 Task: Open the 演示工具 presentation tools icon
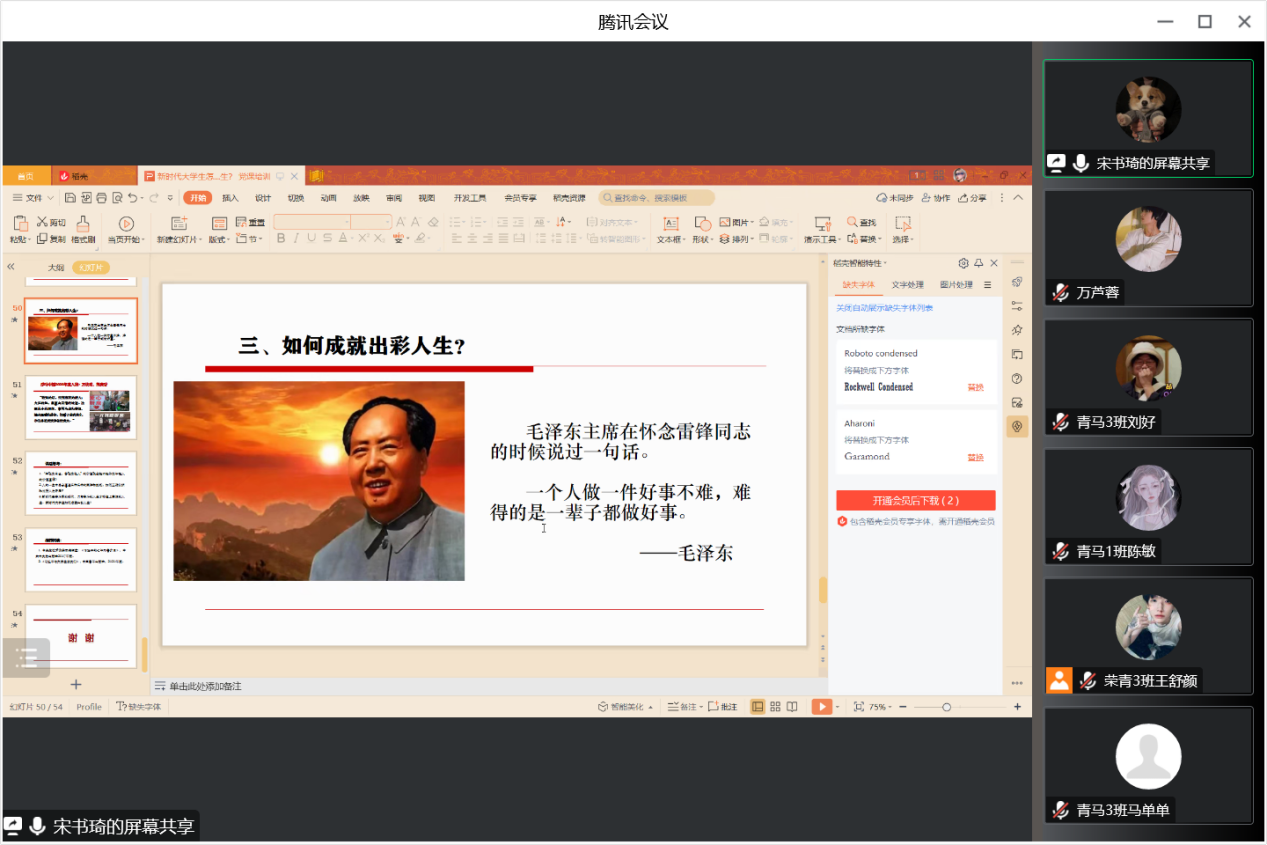[x=822, y=223]
